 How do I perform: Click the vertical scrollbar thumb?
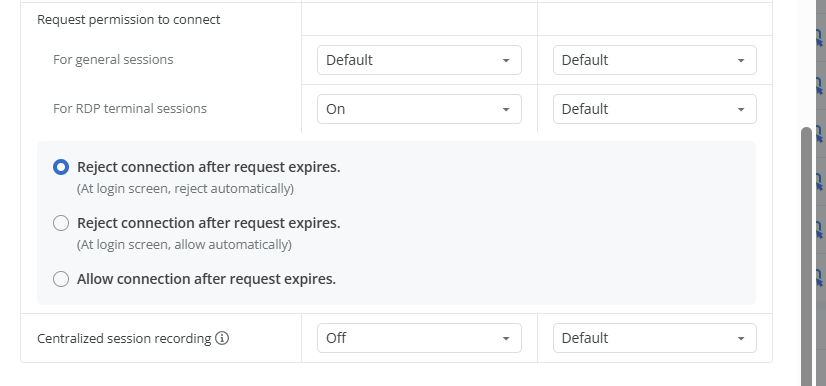pos(807,256)
